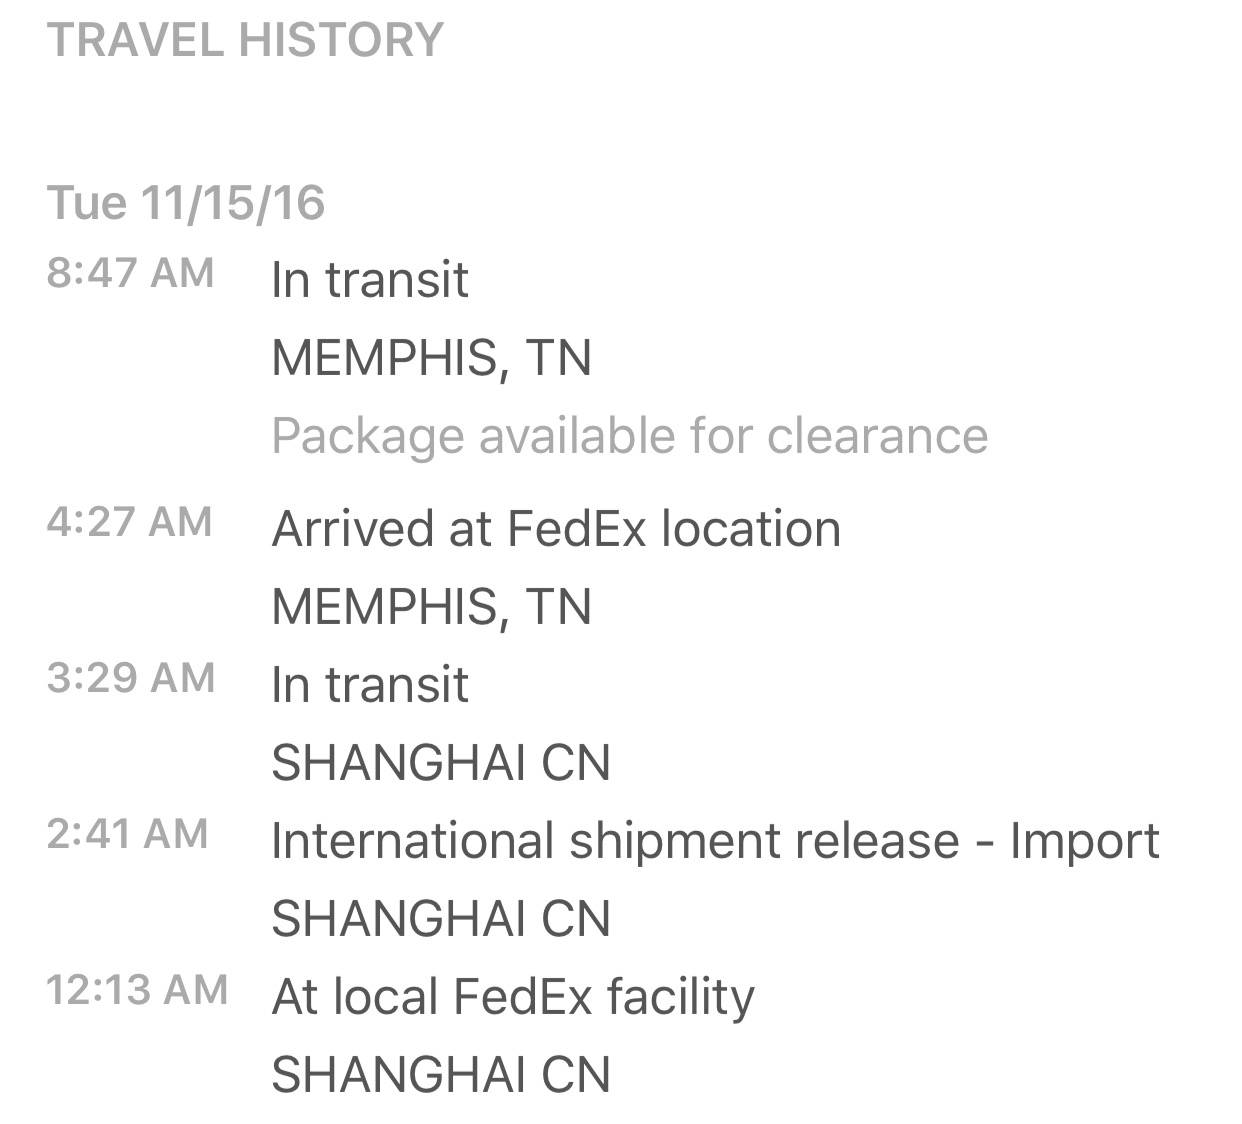Click MEMPHIS, TN under Arrived at FedEx location

tap(431, 607)
